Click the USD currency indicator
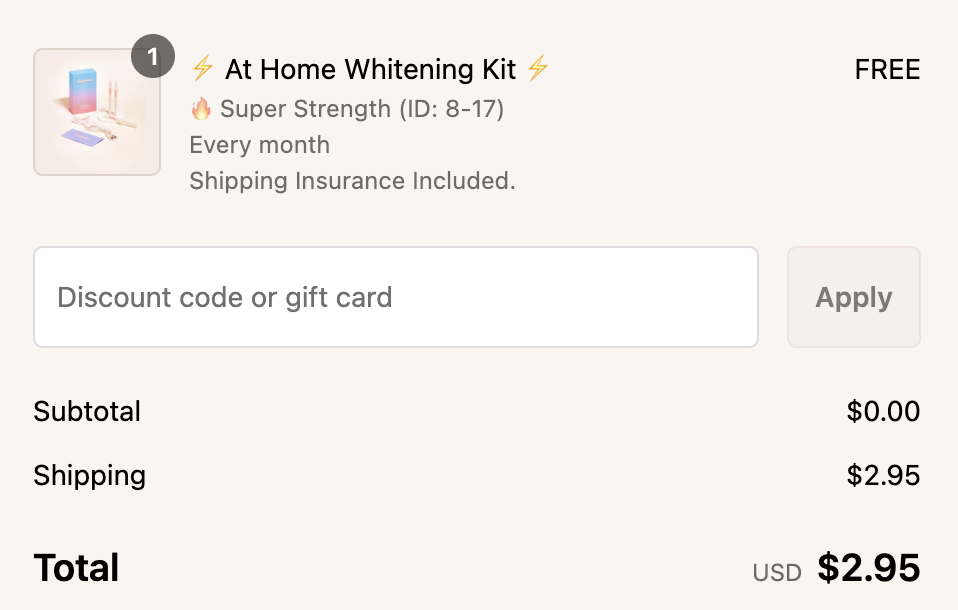 tap(777, 573)
